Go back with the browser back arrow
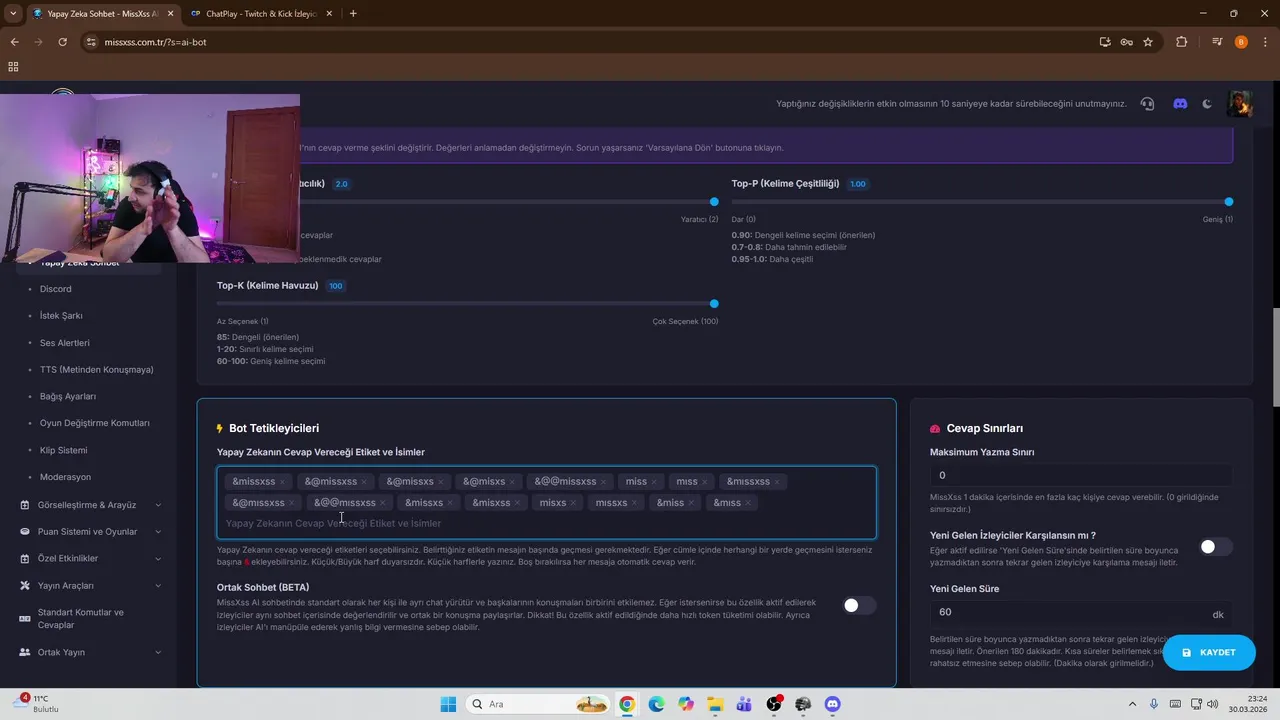This screenshot has width=1280, height=720. click(x=14, y=42)
